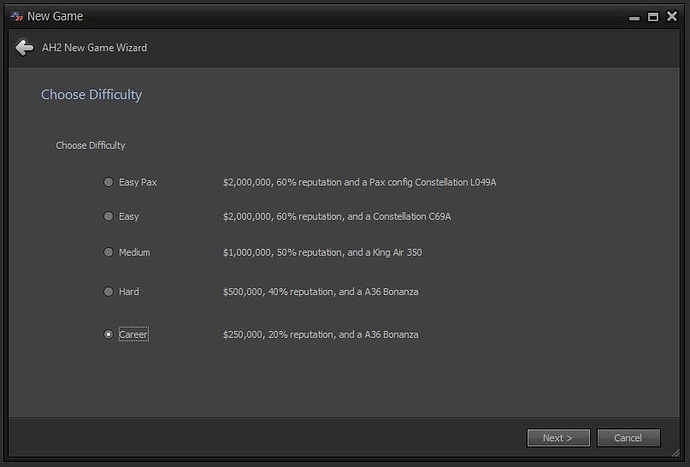The image size is (690, 467).
Task: Select the Easy Pax difficulty radio button
Action: (109, 182)
